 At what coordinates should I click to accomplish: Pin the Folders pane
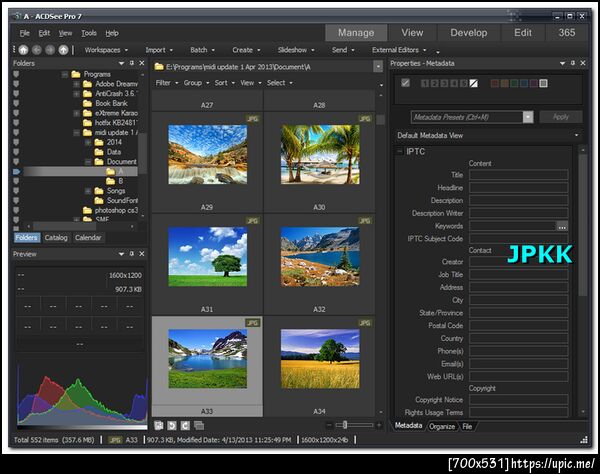click(x=132, y=63)
